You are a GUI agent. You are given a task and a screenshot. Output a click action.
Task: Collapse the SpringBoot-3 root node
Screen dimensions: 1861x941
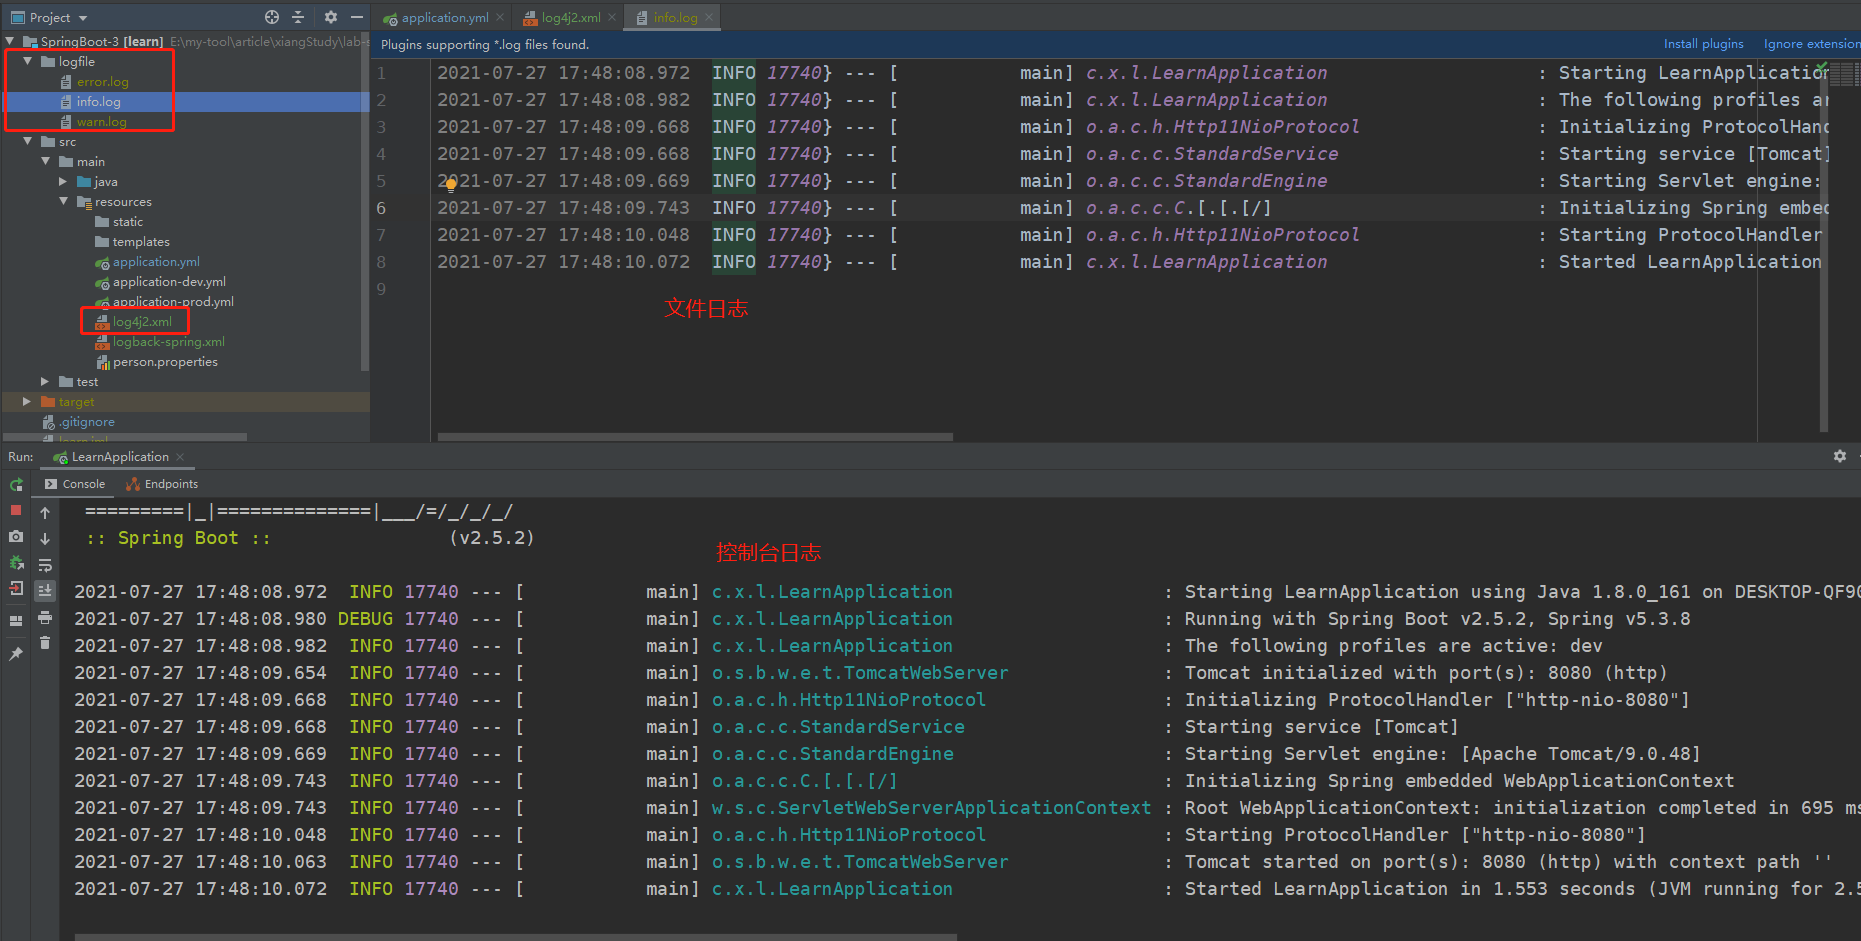point(10,41)
